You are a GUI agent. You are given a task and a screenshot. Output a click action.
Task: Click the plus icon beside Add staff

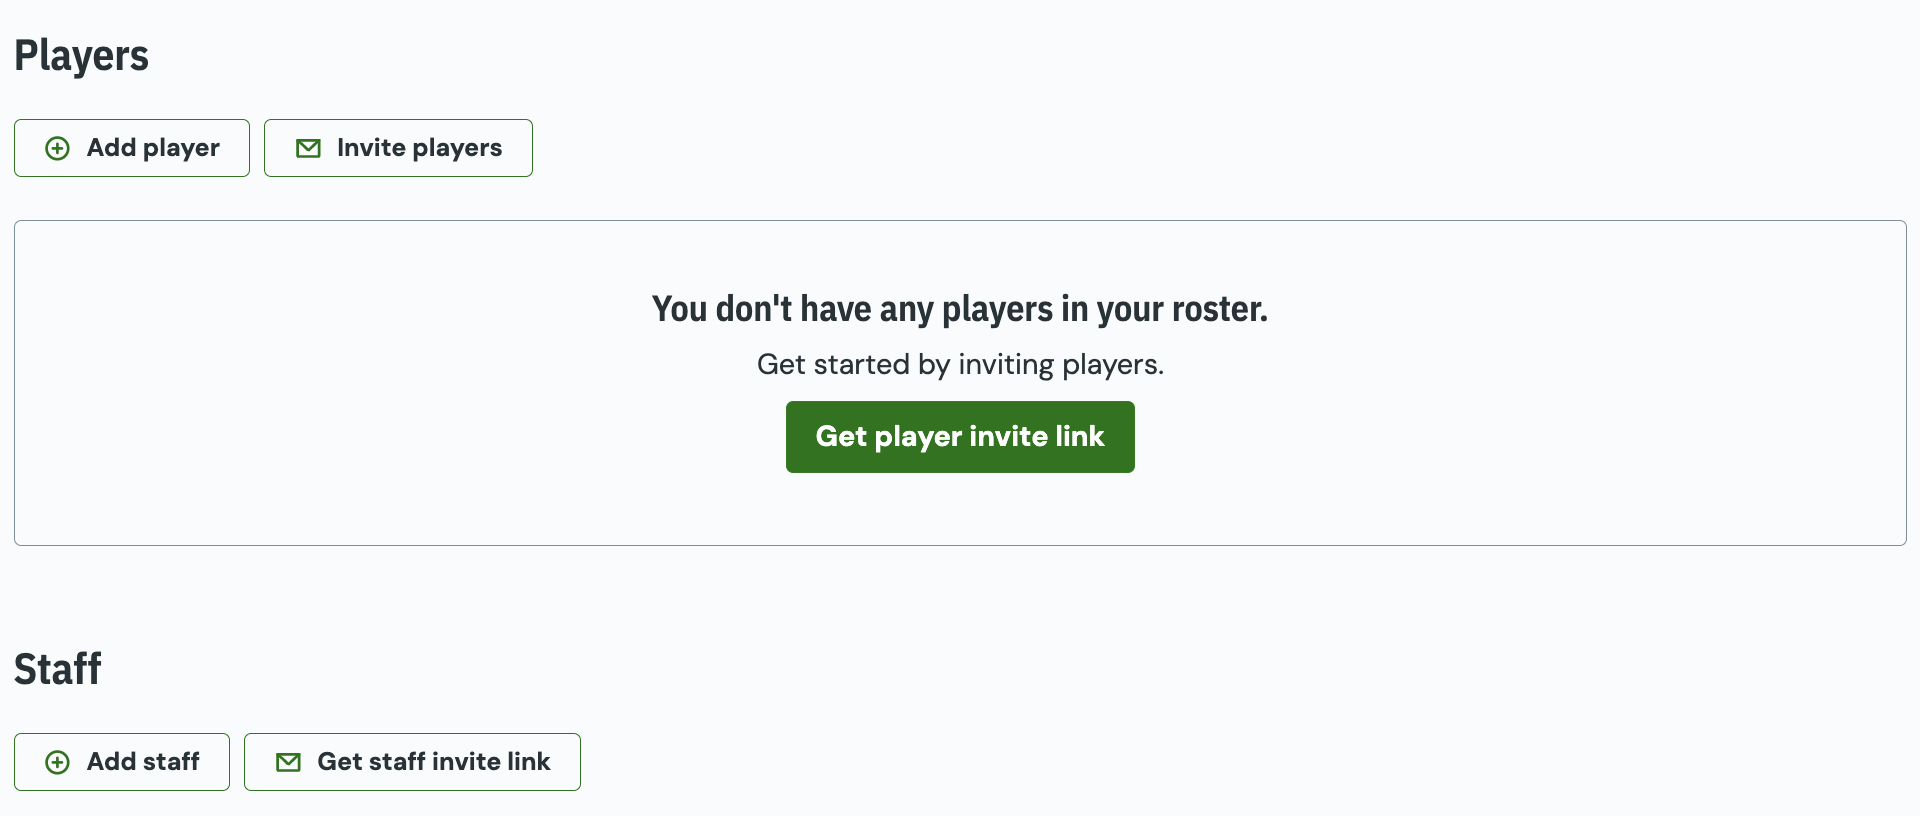(x=58, y=763)
